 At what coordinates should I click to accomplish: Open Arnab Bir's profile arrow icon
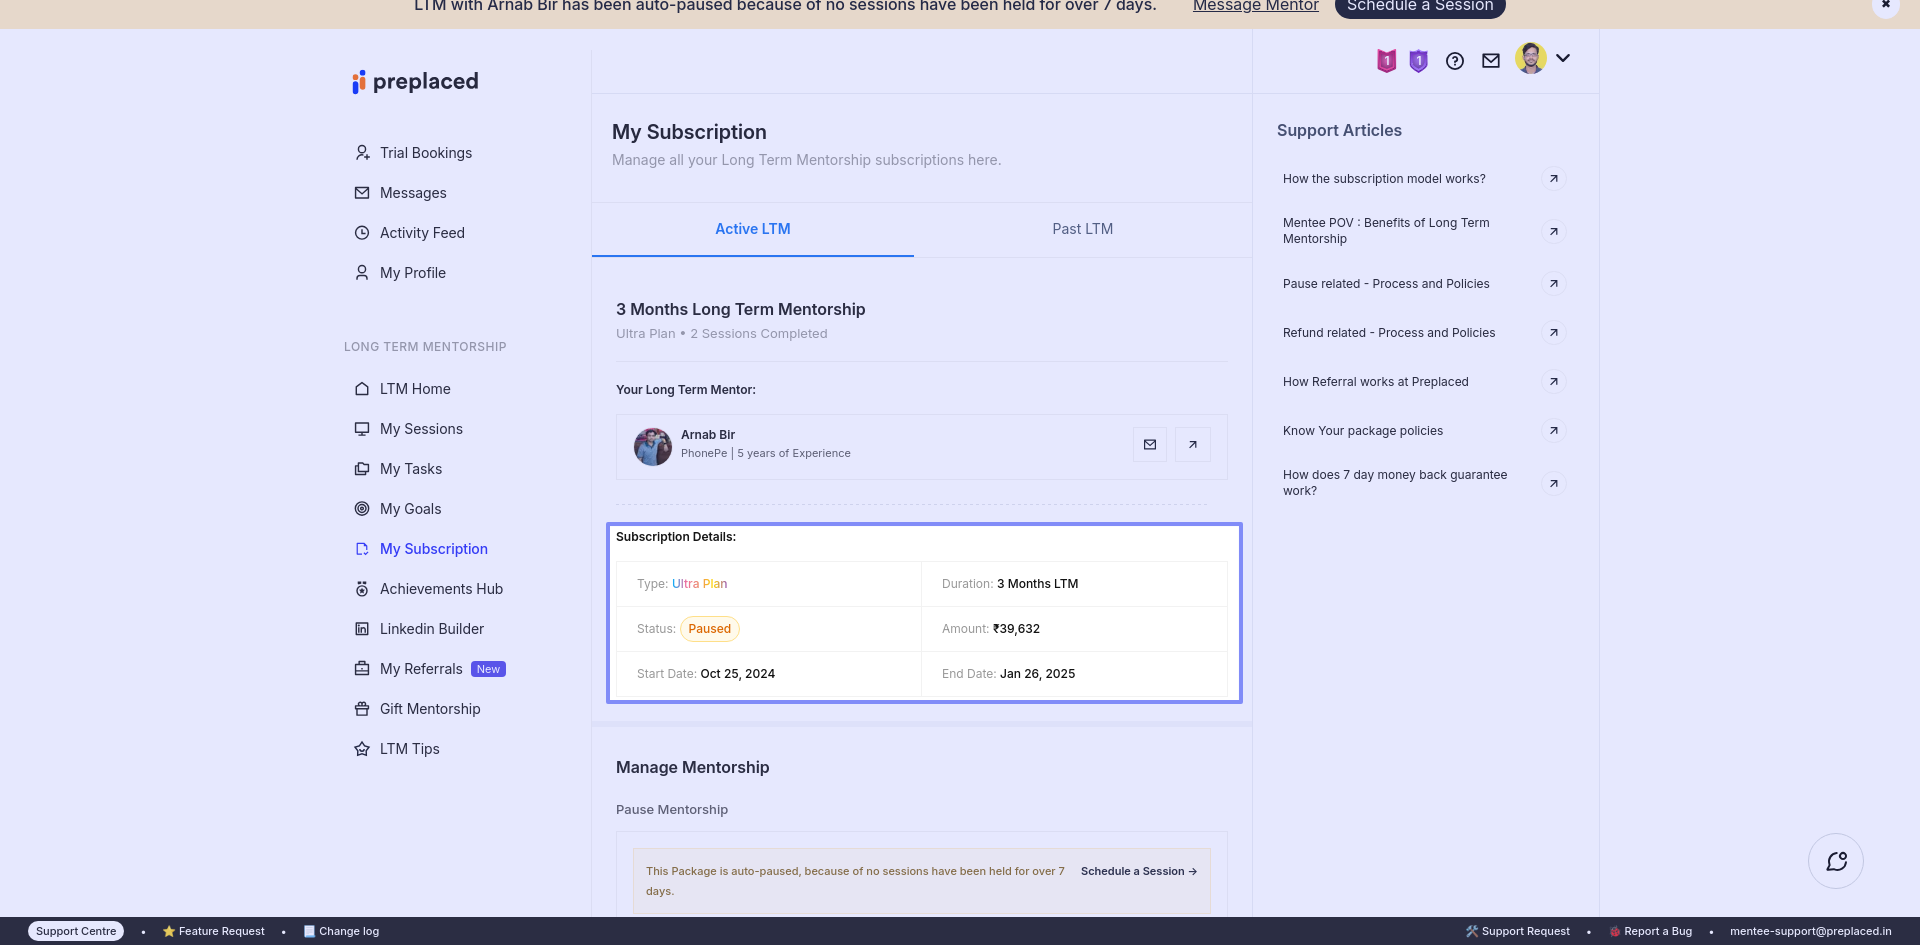1193,445
